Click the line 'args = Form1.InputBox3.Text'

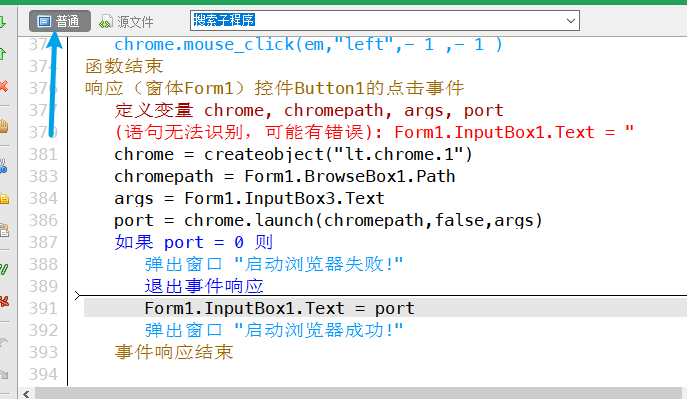(249, 198)
